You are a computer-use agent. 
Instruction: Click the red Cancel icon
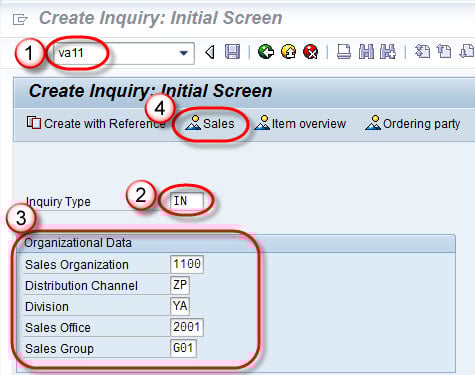(x=311, y=52)
